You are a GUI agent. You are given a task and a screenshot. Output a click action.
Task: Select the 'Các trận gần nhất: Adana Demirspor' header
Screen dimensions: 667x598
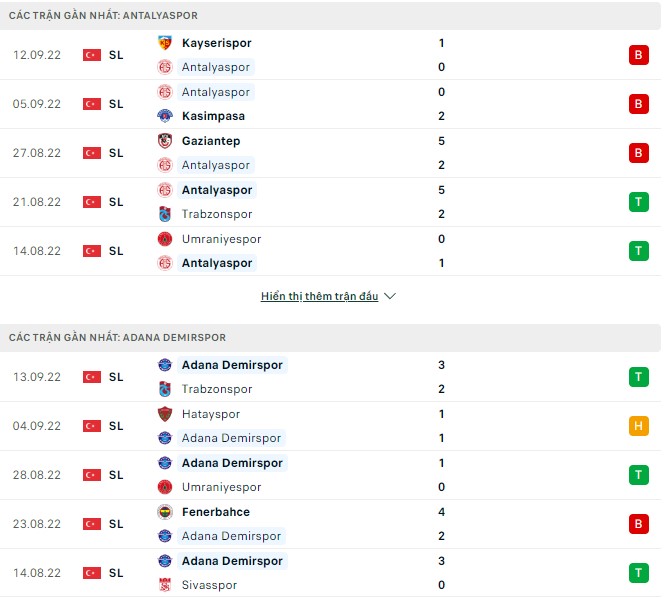pyautogui.click(x=117, y=338)
